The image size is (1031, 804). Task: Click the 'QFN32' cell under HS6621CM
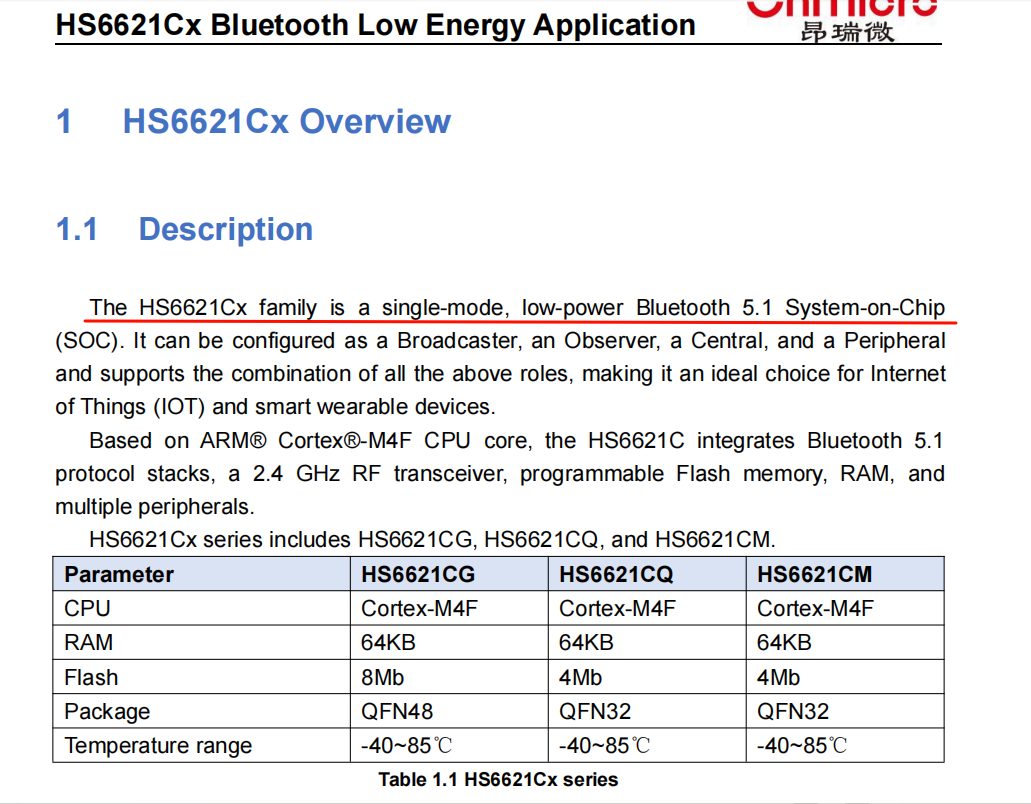click(845, 711)
